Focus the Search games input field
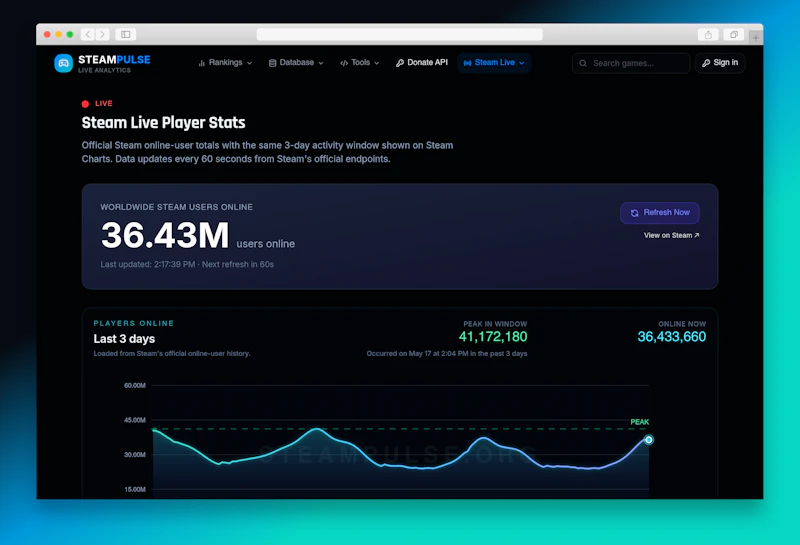The height and width of the screenshot is (545, 800). click(631, 63)
